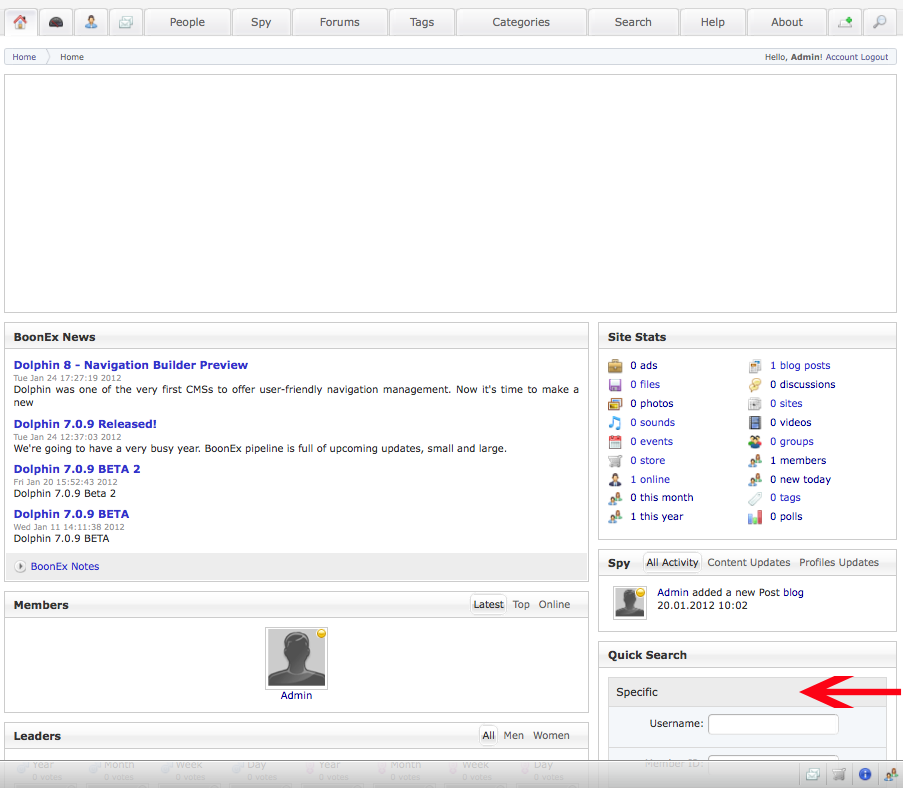Filter Leaders by Women
Image resolution: width=903 pixels, height=788 pixels.
[551, 735]
